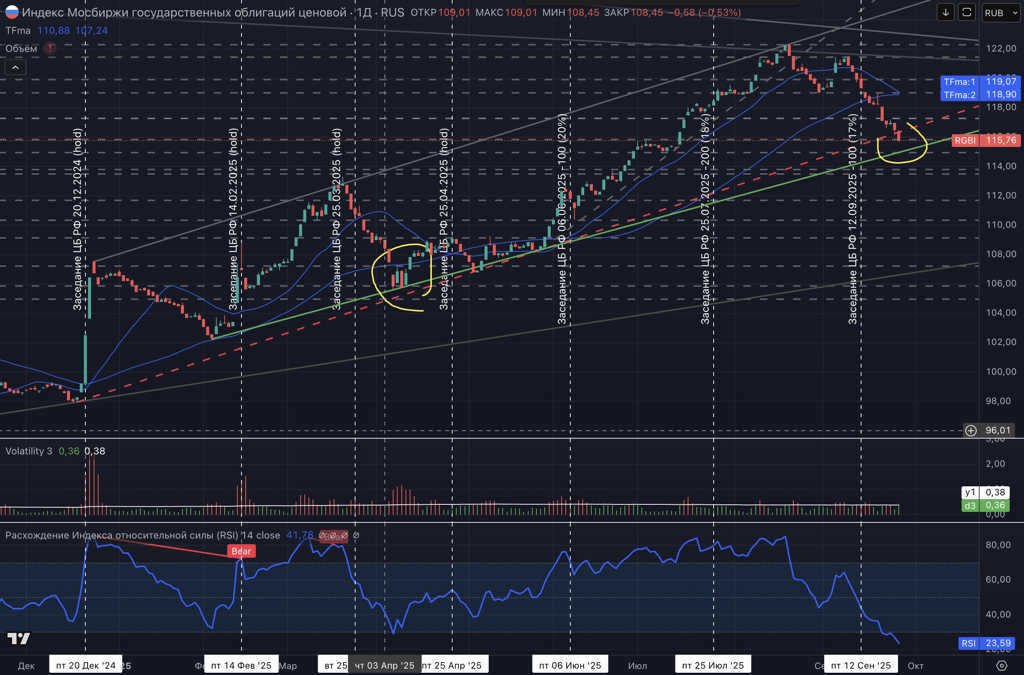Screen dimensions: 1024x675
Task: Open the symbol name Индекс Мосбиржи title
Action: (200, 12)
